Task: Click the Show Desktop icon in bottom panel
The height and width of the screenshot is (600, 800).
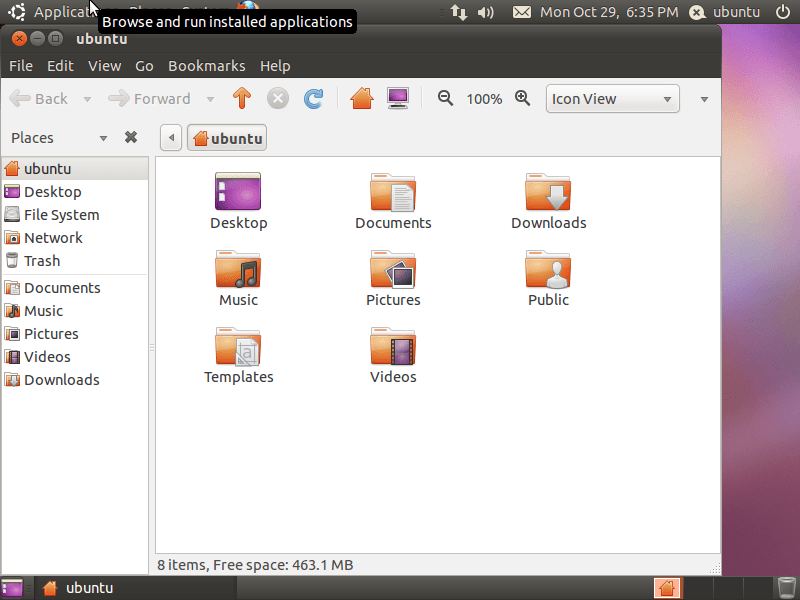Action: click(12, 588)
